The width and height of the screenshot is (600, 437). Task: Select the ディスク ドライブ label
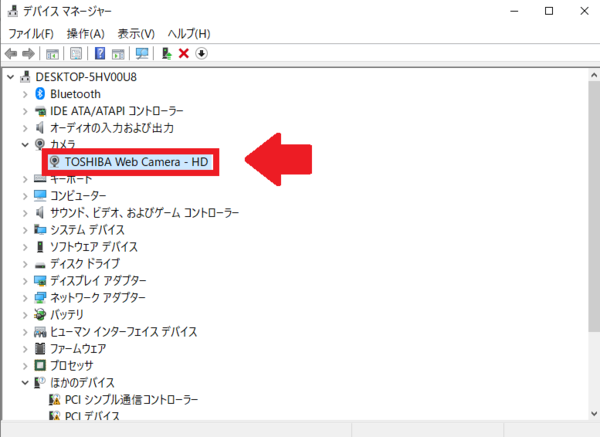coord(85,264)
